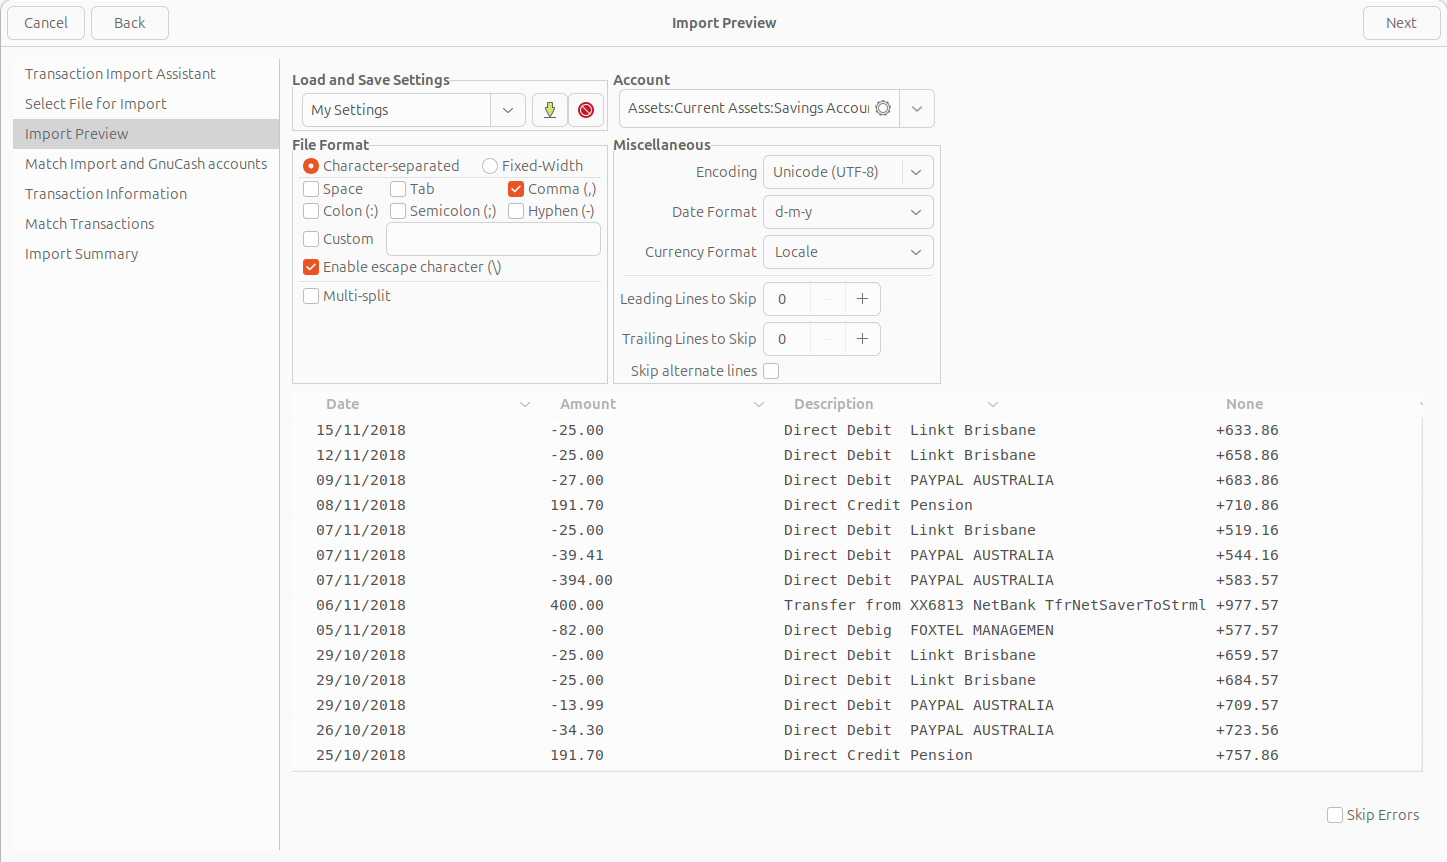Screen dimensions: 1447x862
Task: Click the Back button
Action: click(x=130, y=23)
